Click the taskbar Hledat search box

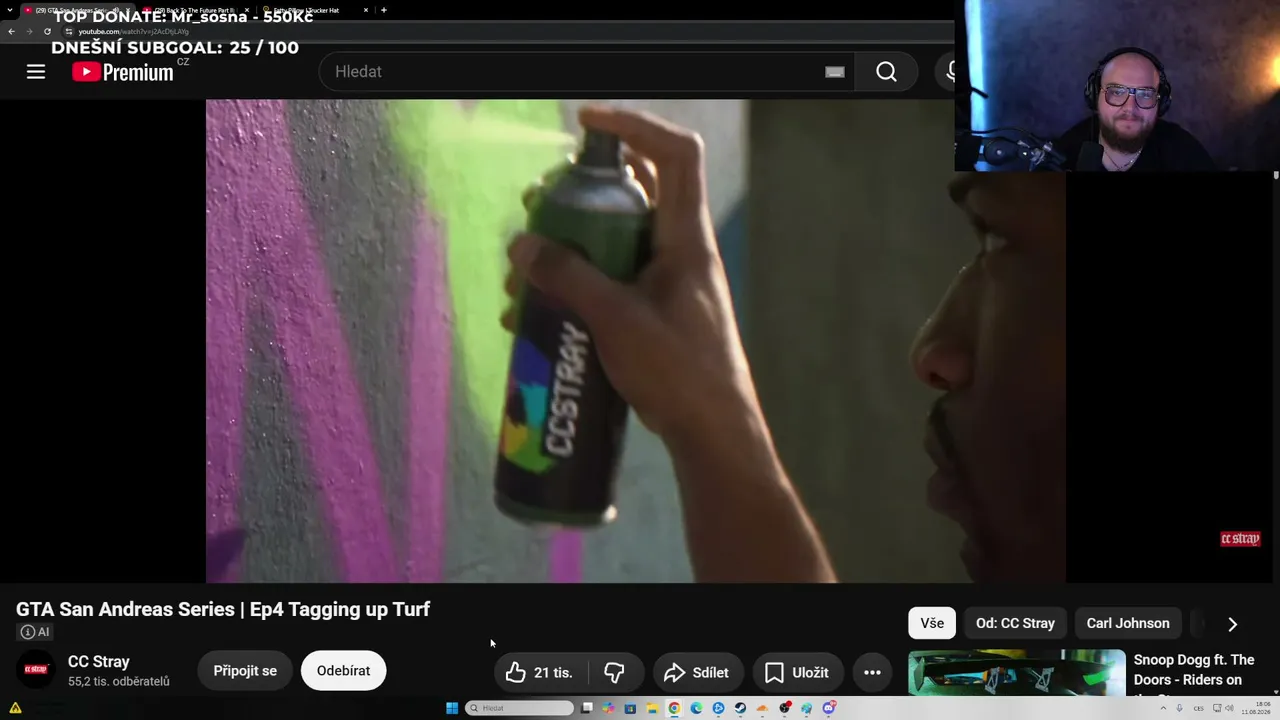coord(520,708)
